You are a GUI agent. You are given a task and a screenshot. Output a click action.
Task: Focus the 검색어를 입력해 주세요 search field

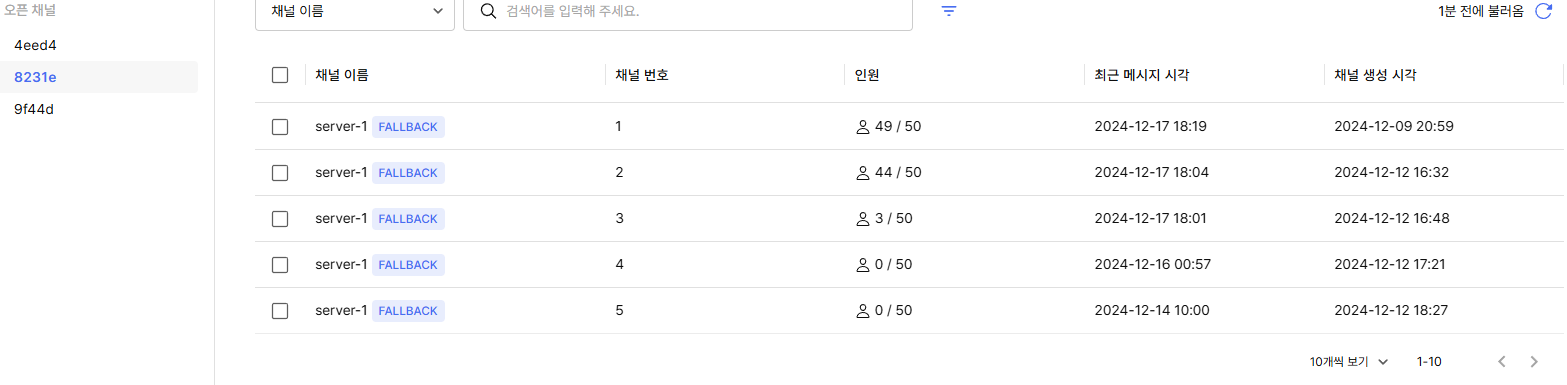coord(688,12)
